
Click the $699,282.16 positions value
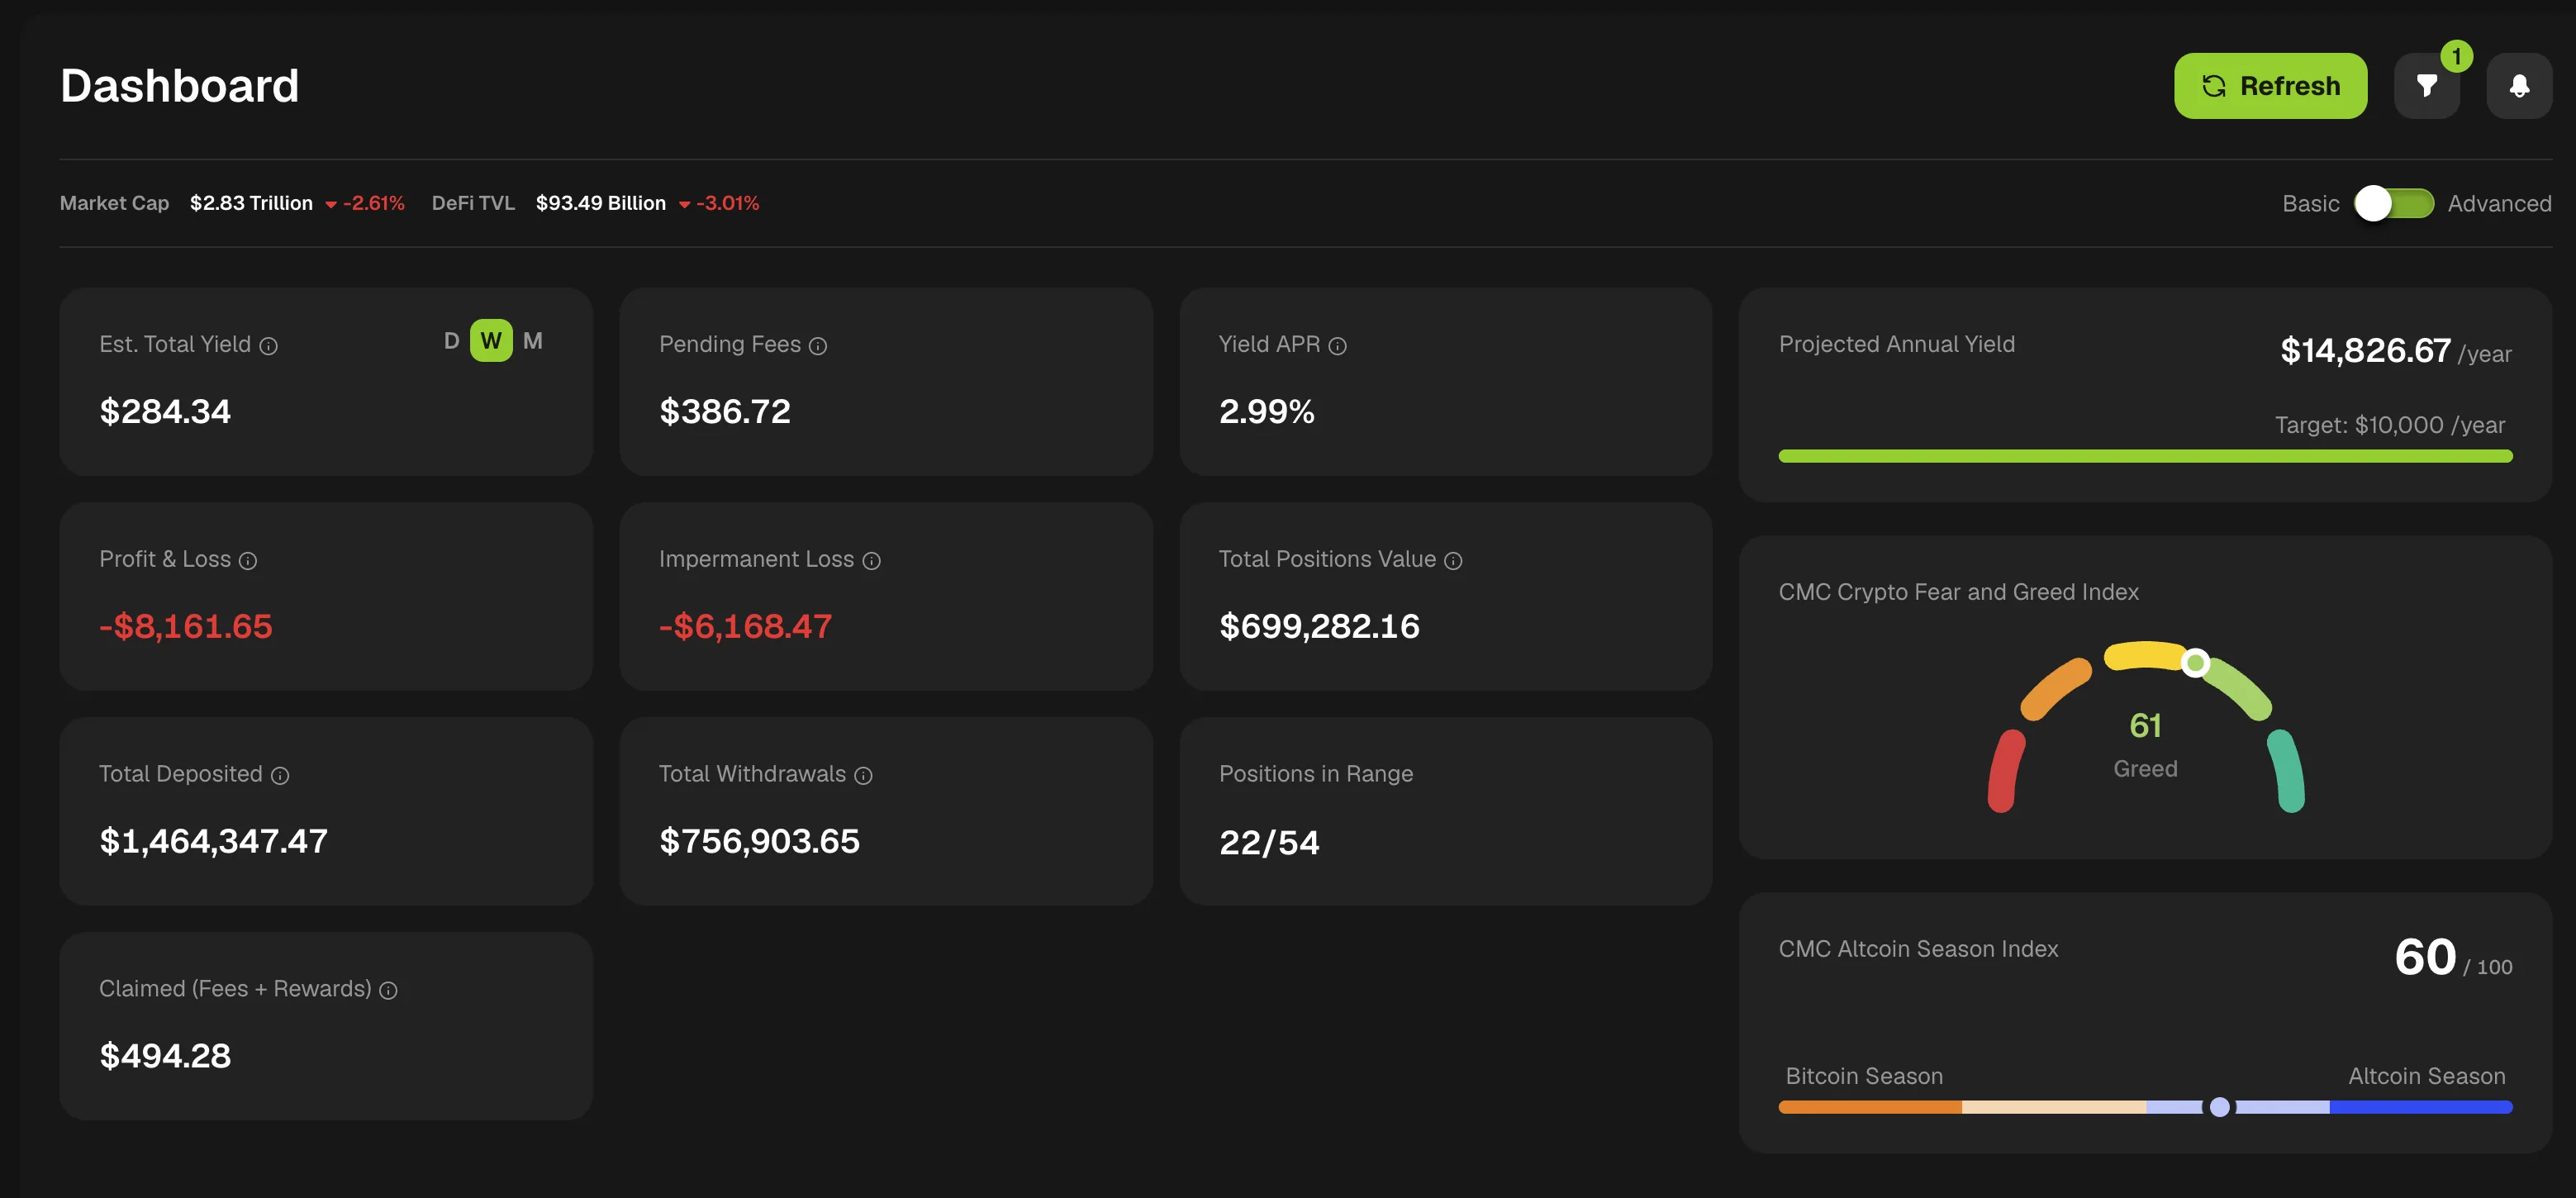pyautogui.click(x=1319, y=626)
